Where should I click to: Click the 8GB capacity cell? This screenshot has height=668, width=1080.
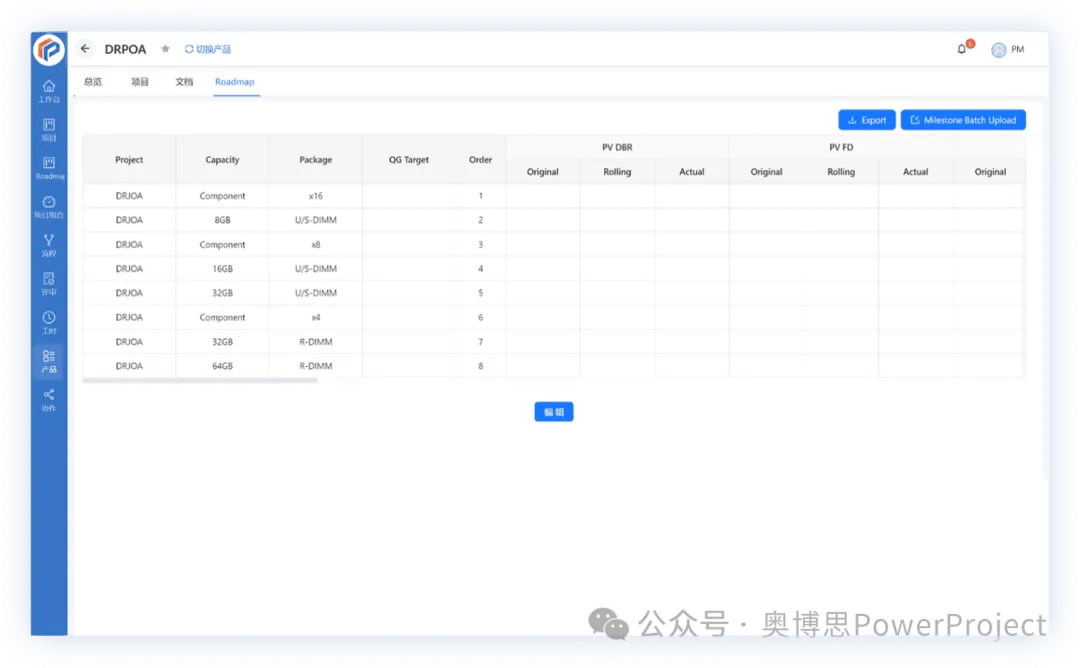222,220
